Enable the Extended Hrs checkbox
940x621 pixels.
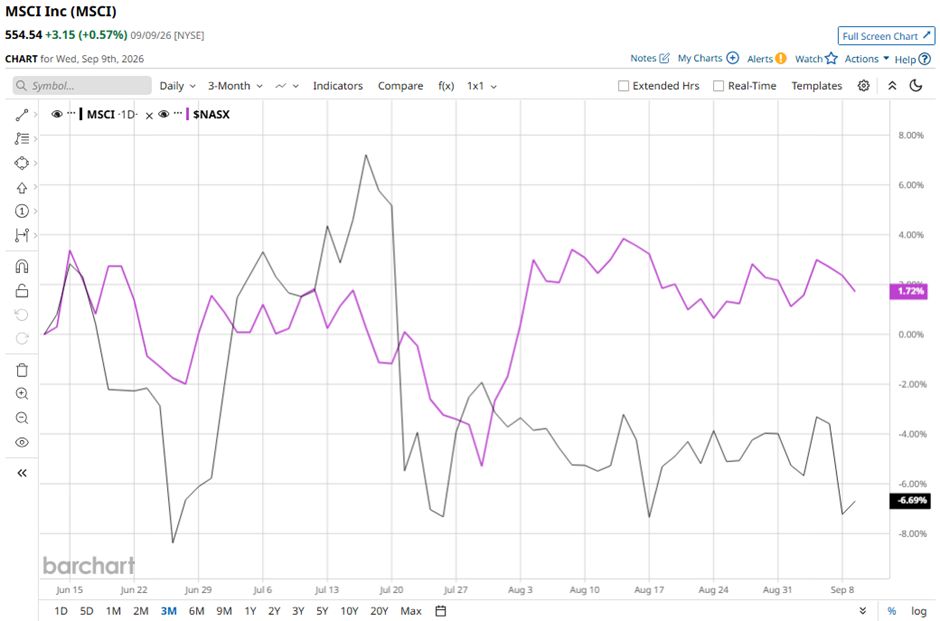tap(623, 86)
